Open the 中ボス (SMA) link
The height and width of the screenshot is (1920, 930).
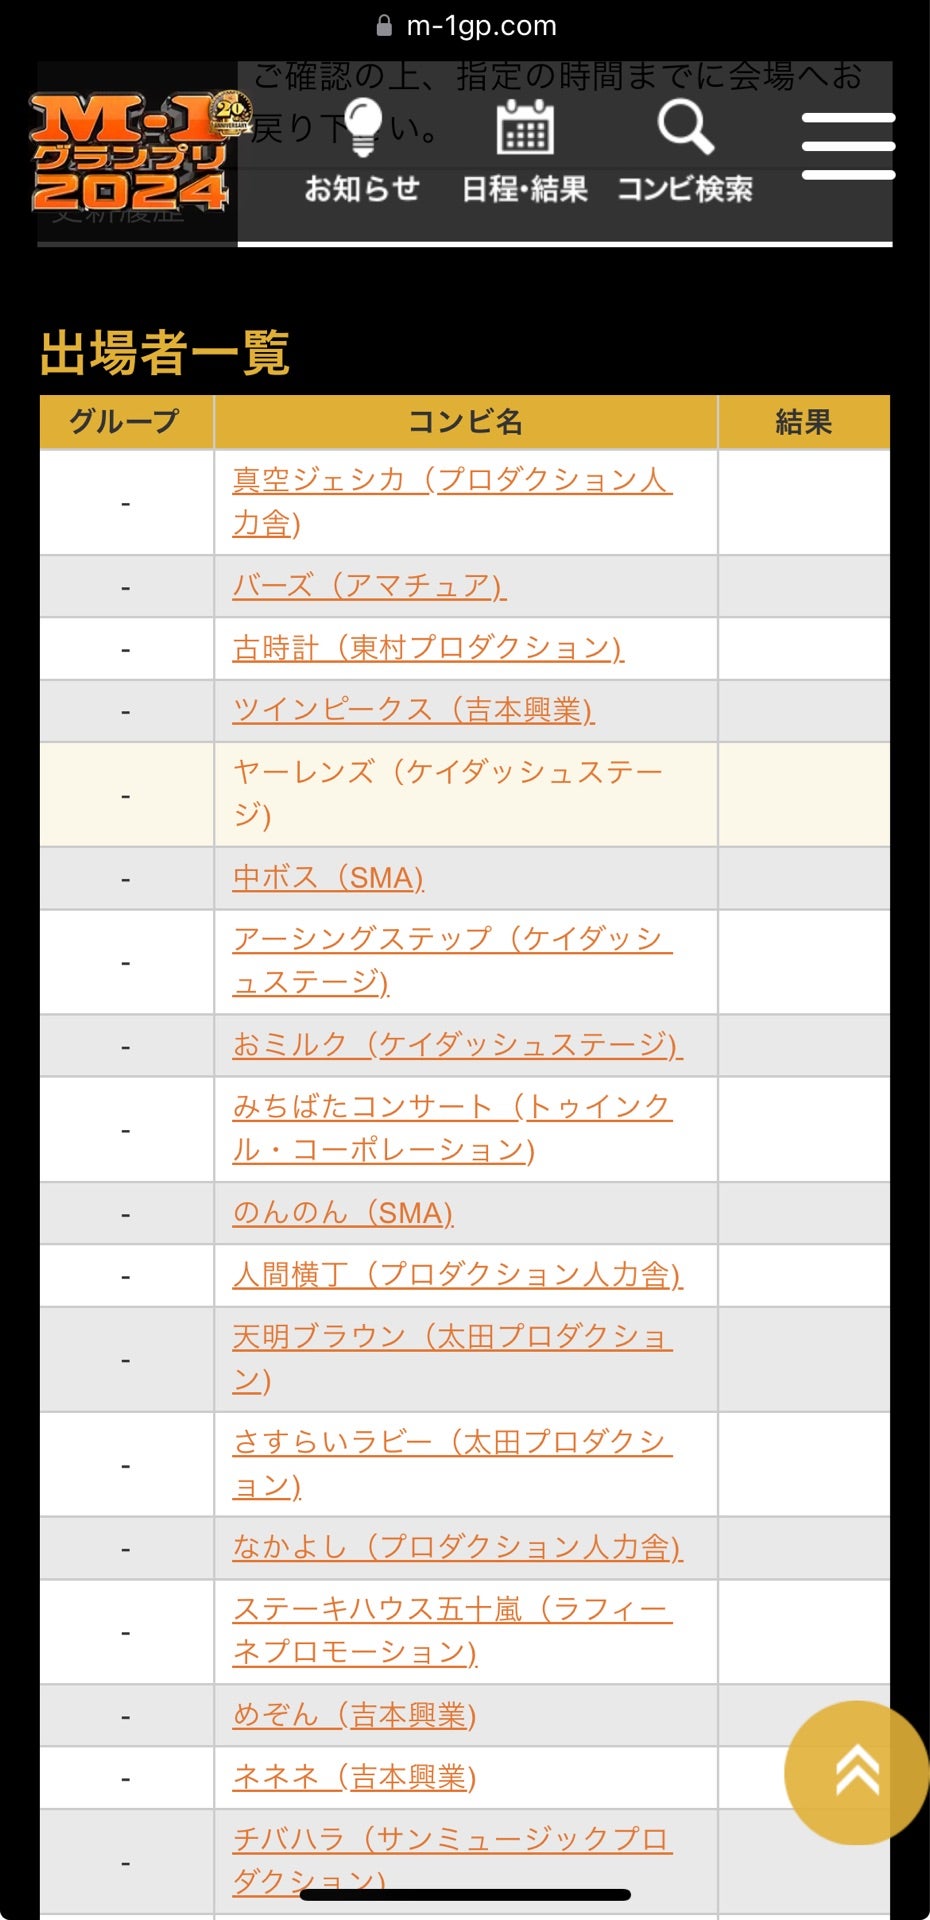pos(328,878)
